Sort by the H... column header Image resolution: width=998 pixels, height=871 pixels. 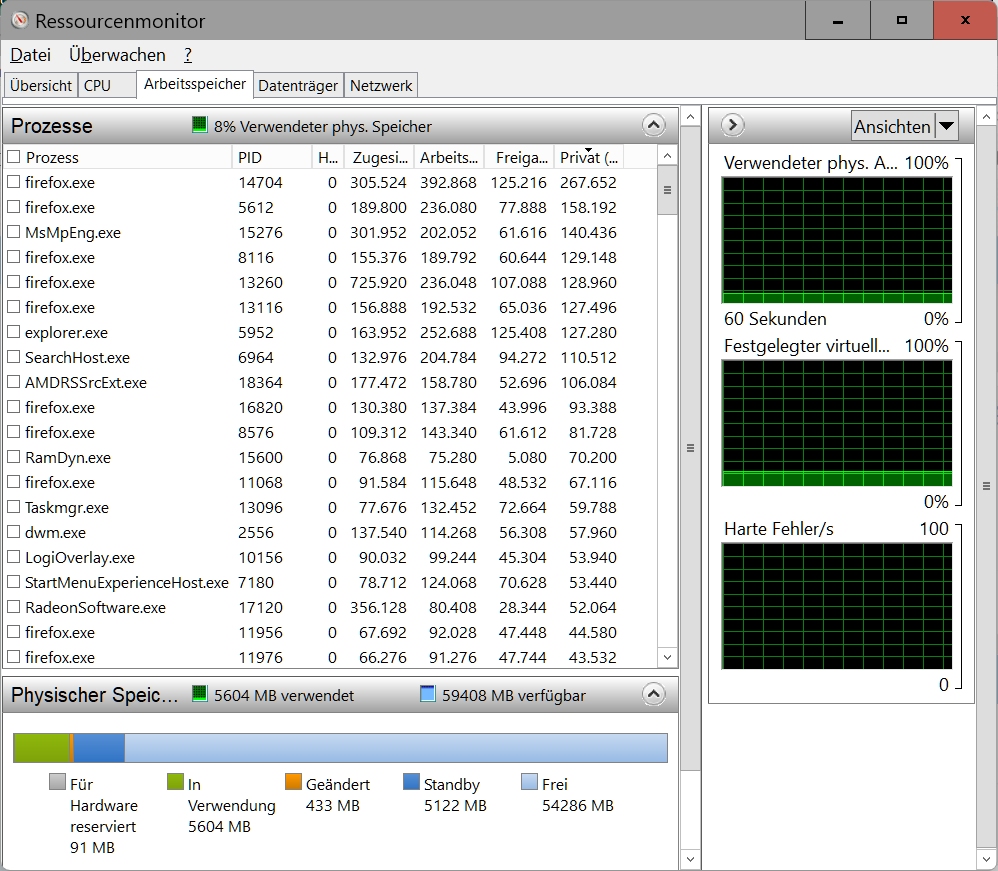[x=328, y=157]
